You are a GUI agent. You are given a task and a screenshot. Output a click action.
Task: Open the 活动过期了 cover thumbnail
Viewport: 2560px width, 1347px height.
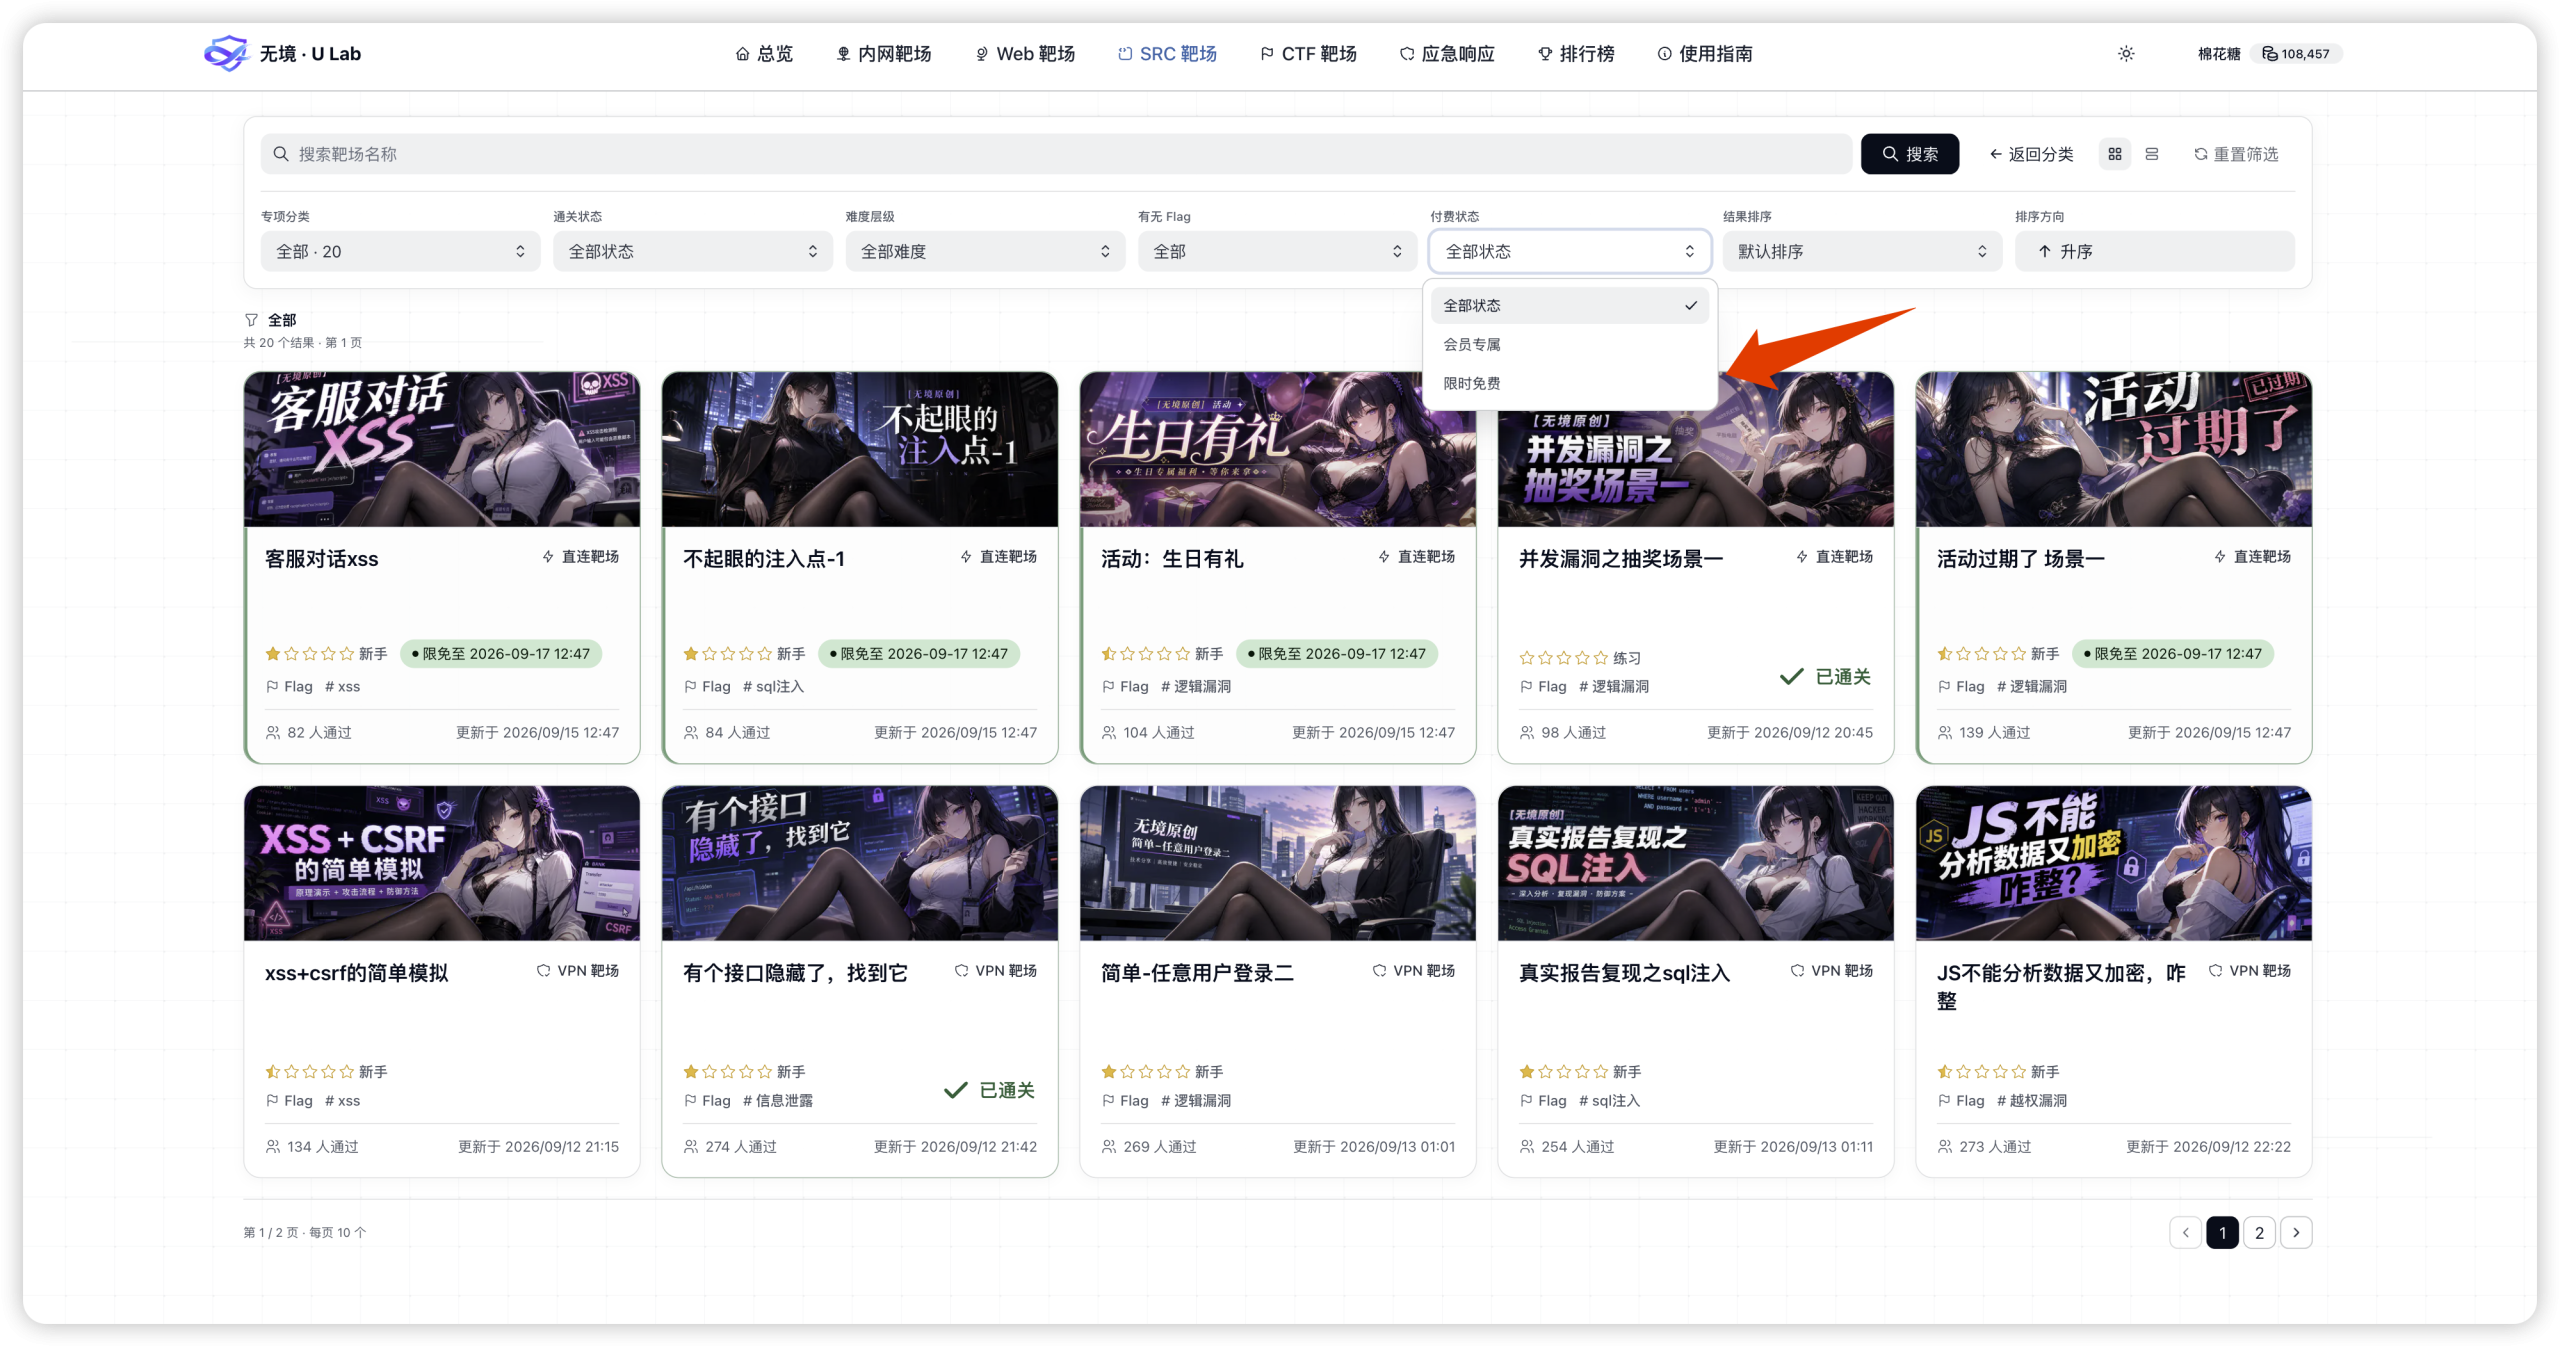[x=2114, y=449]
